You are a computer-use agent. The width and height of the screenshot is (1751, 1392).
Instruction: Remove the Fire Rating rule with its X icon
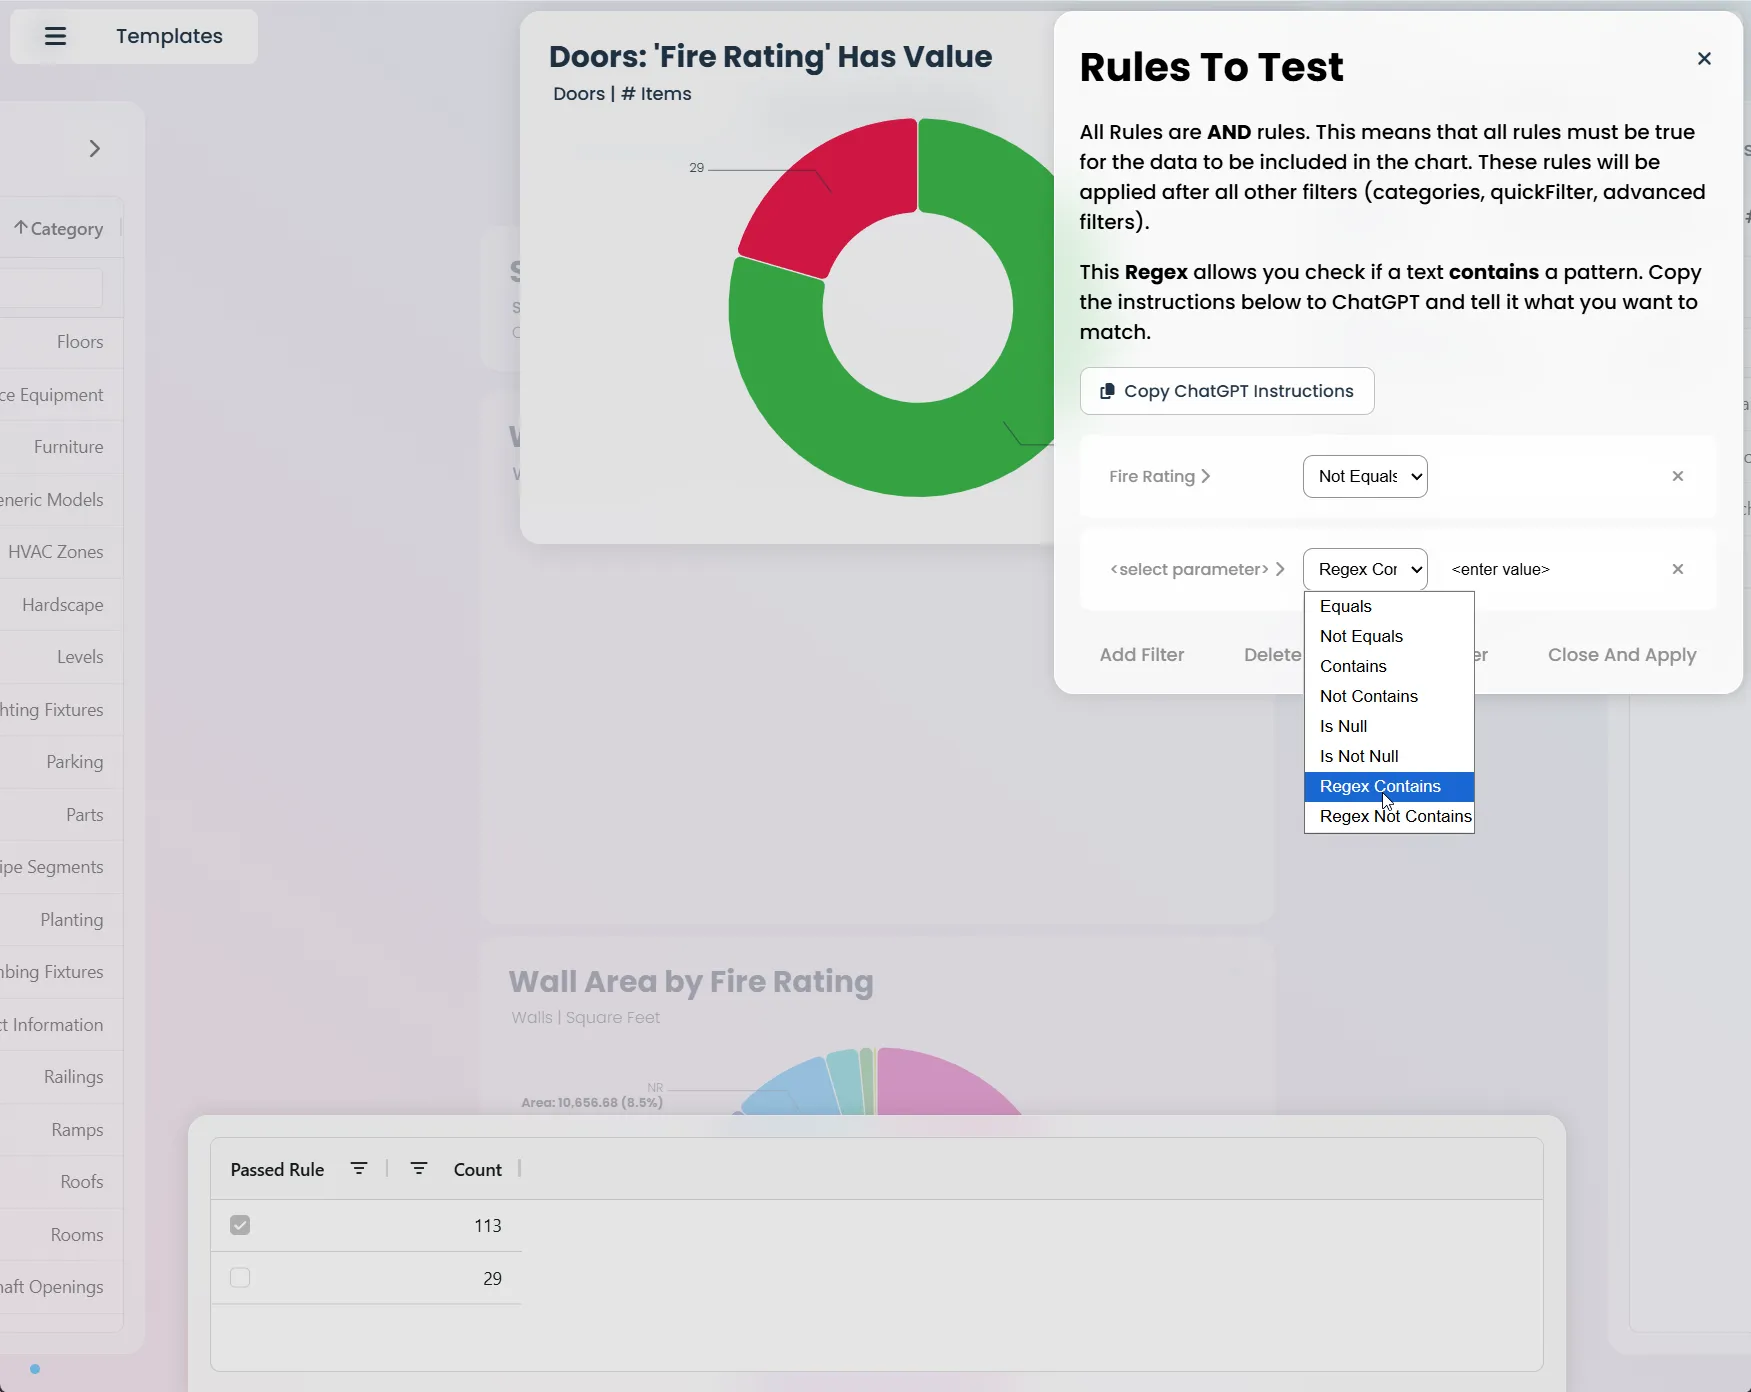tap(1678, 476)
